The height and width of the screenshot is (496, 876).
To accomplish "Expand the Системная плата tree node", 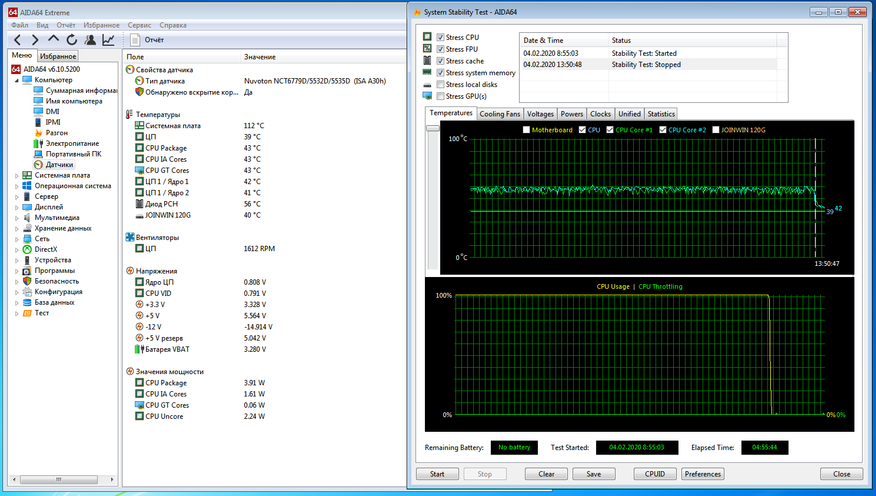I will pyautogui.click(x=16, y=175).
